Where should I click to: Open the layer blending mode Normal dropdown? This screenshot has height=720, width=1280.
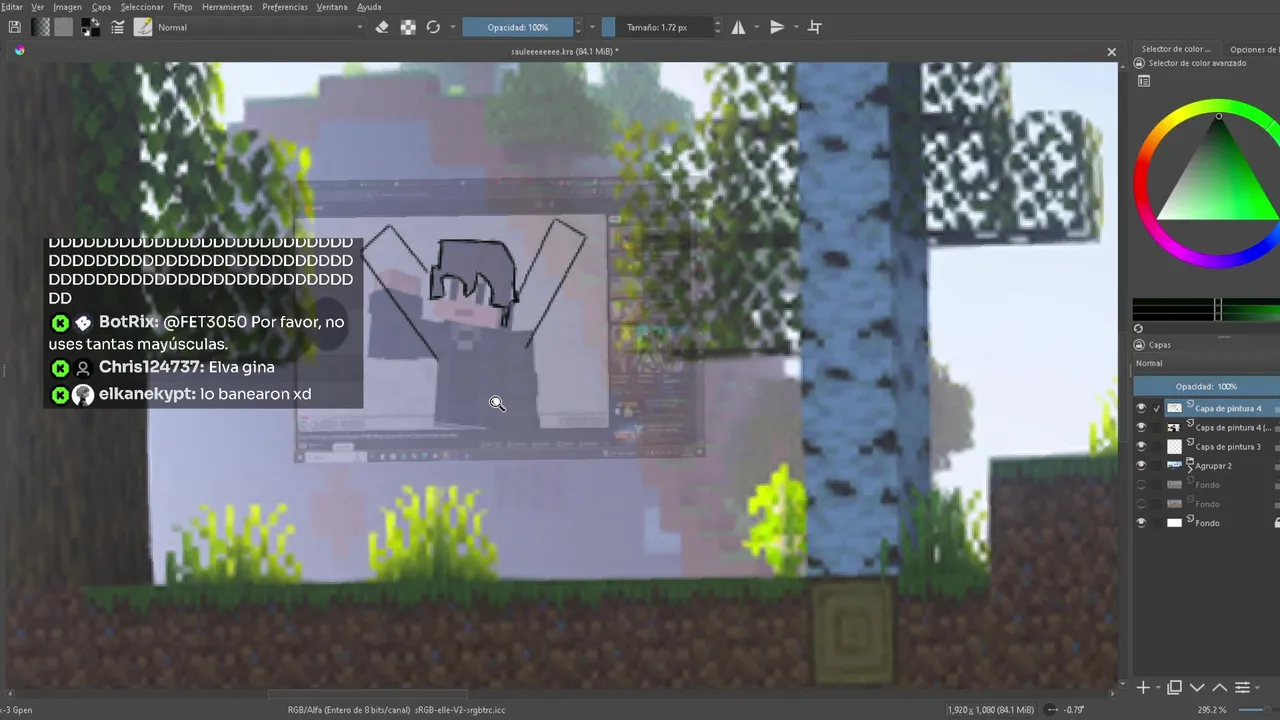[x=1207, y=363]
